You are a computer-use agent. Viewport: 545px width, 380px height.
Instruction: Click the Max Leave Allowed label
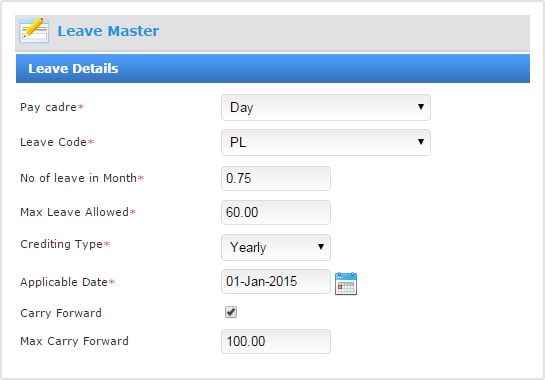pos(78,212)
